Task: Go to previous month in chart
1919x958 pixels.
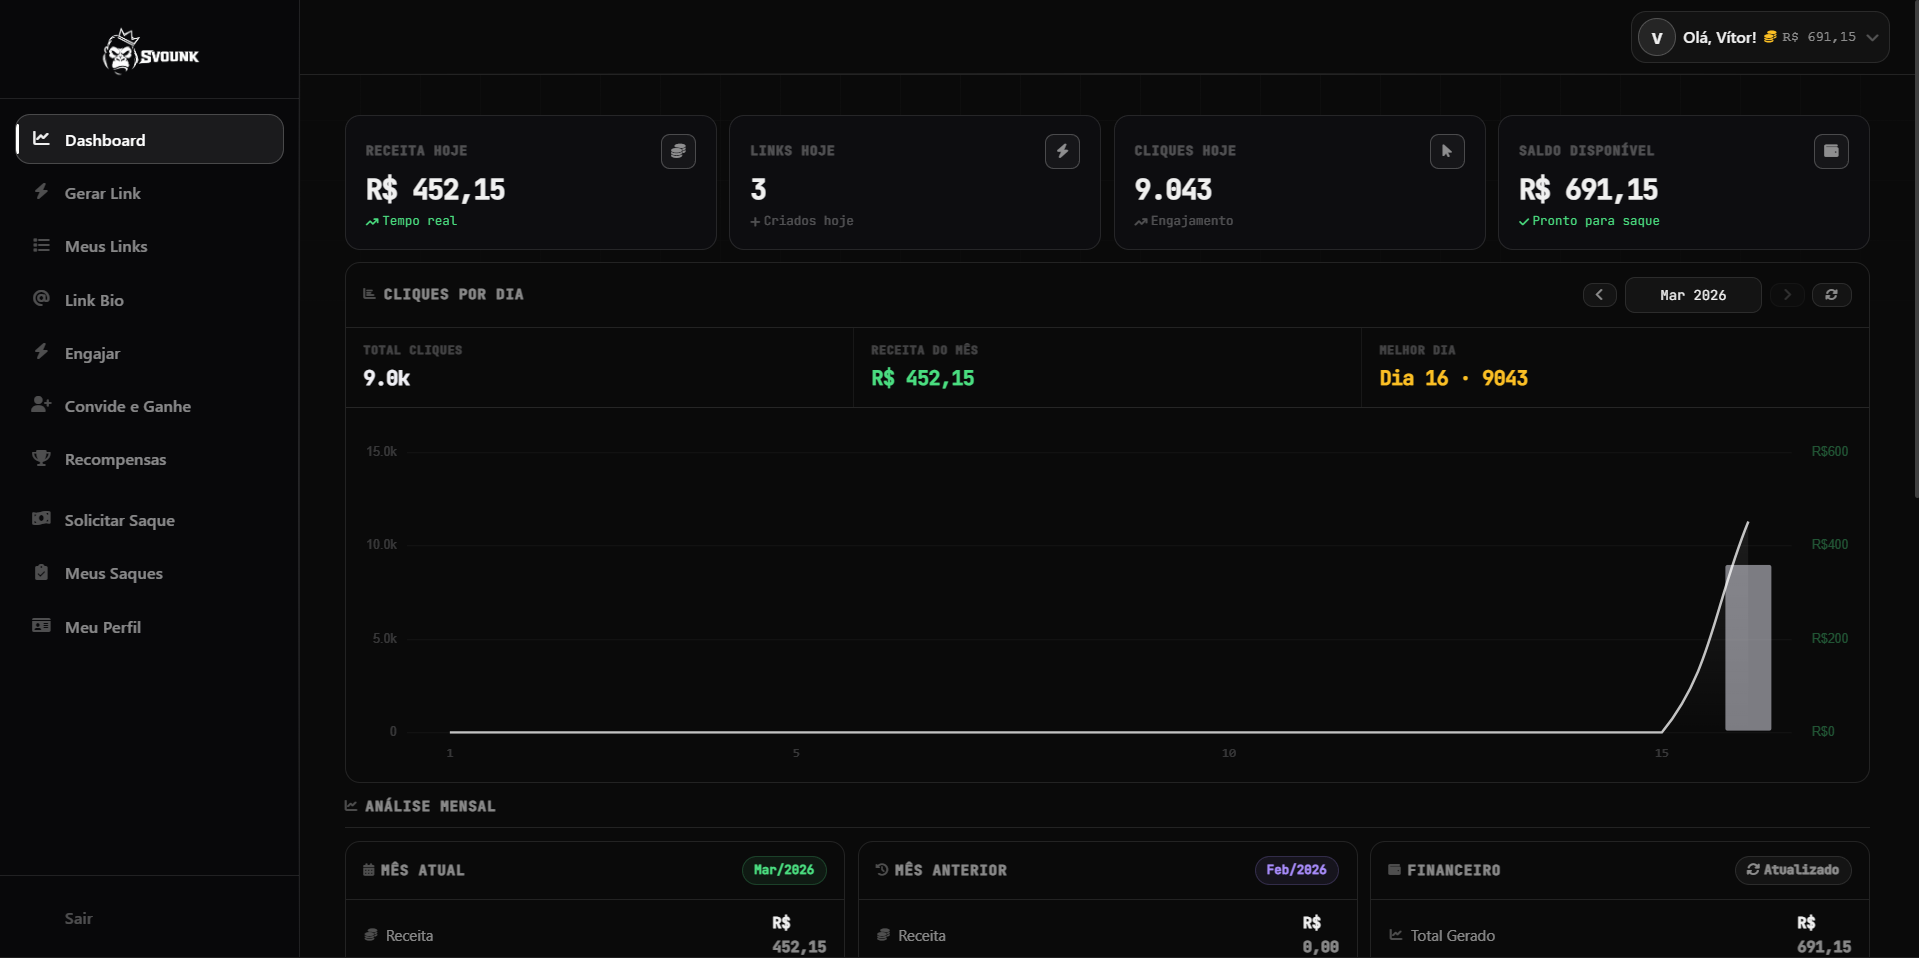Action: coord(1599,295)
